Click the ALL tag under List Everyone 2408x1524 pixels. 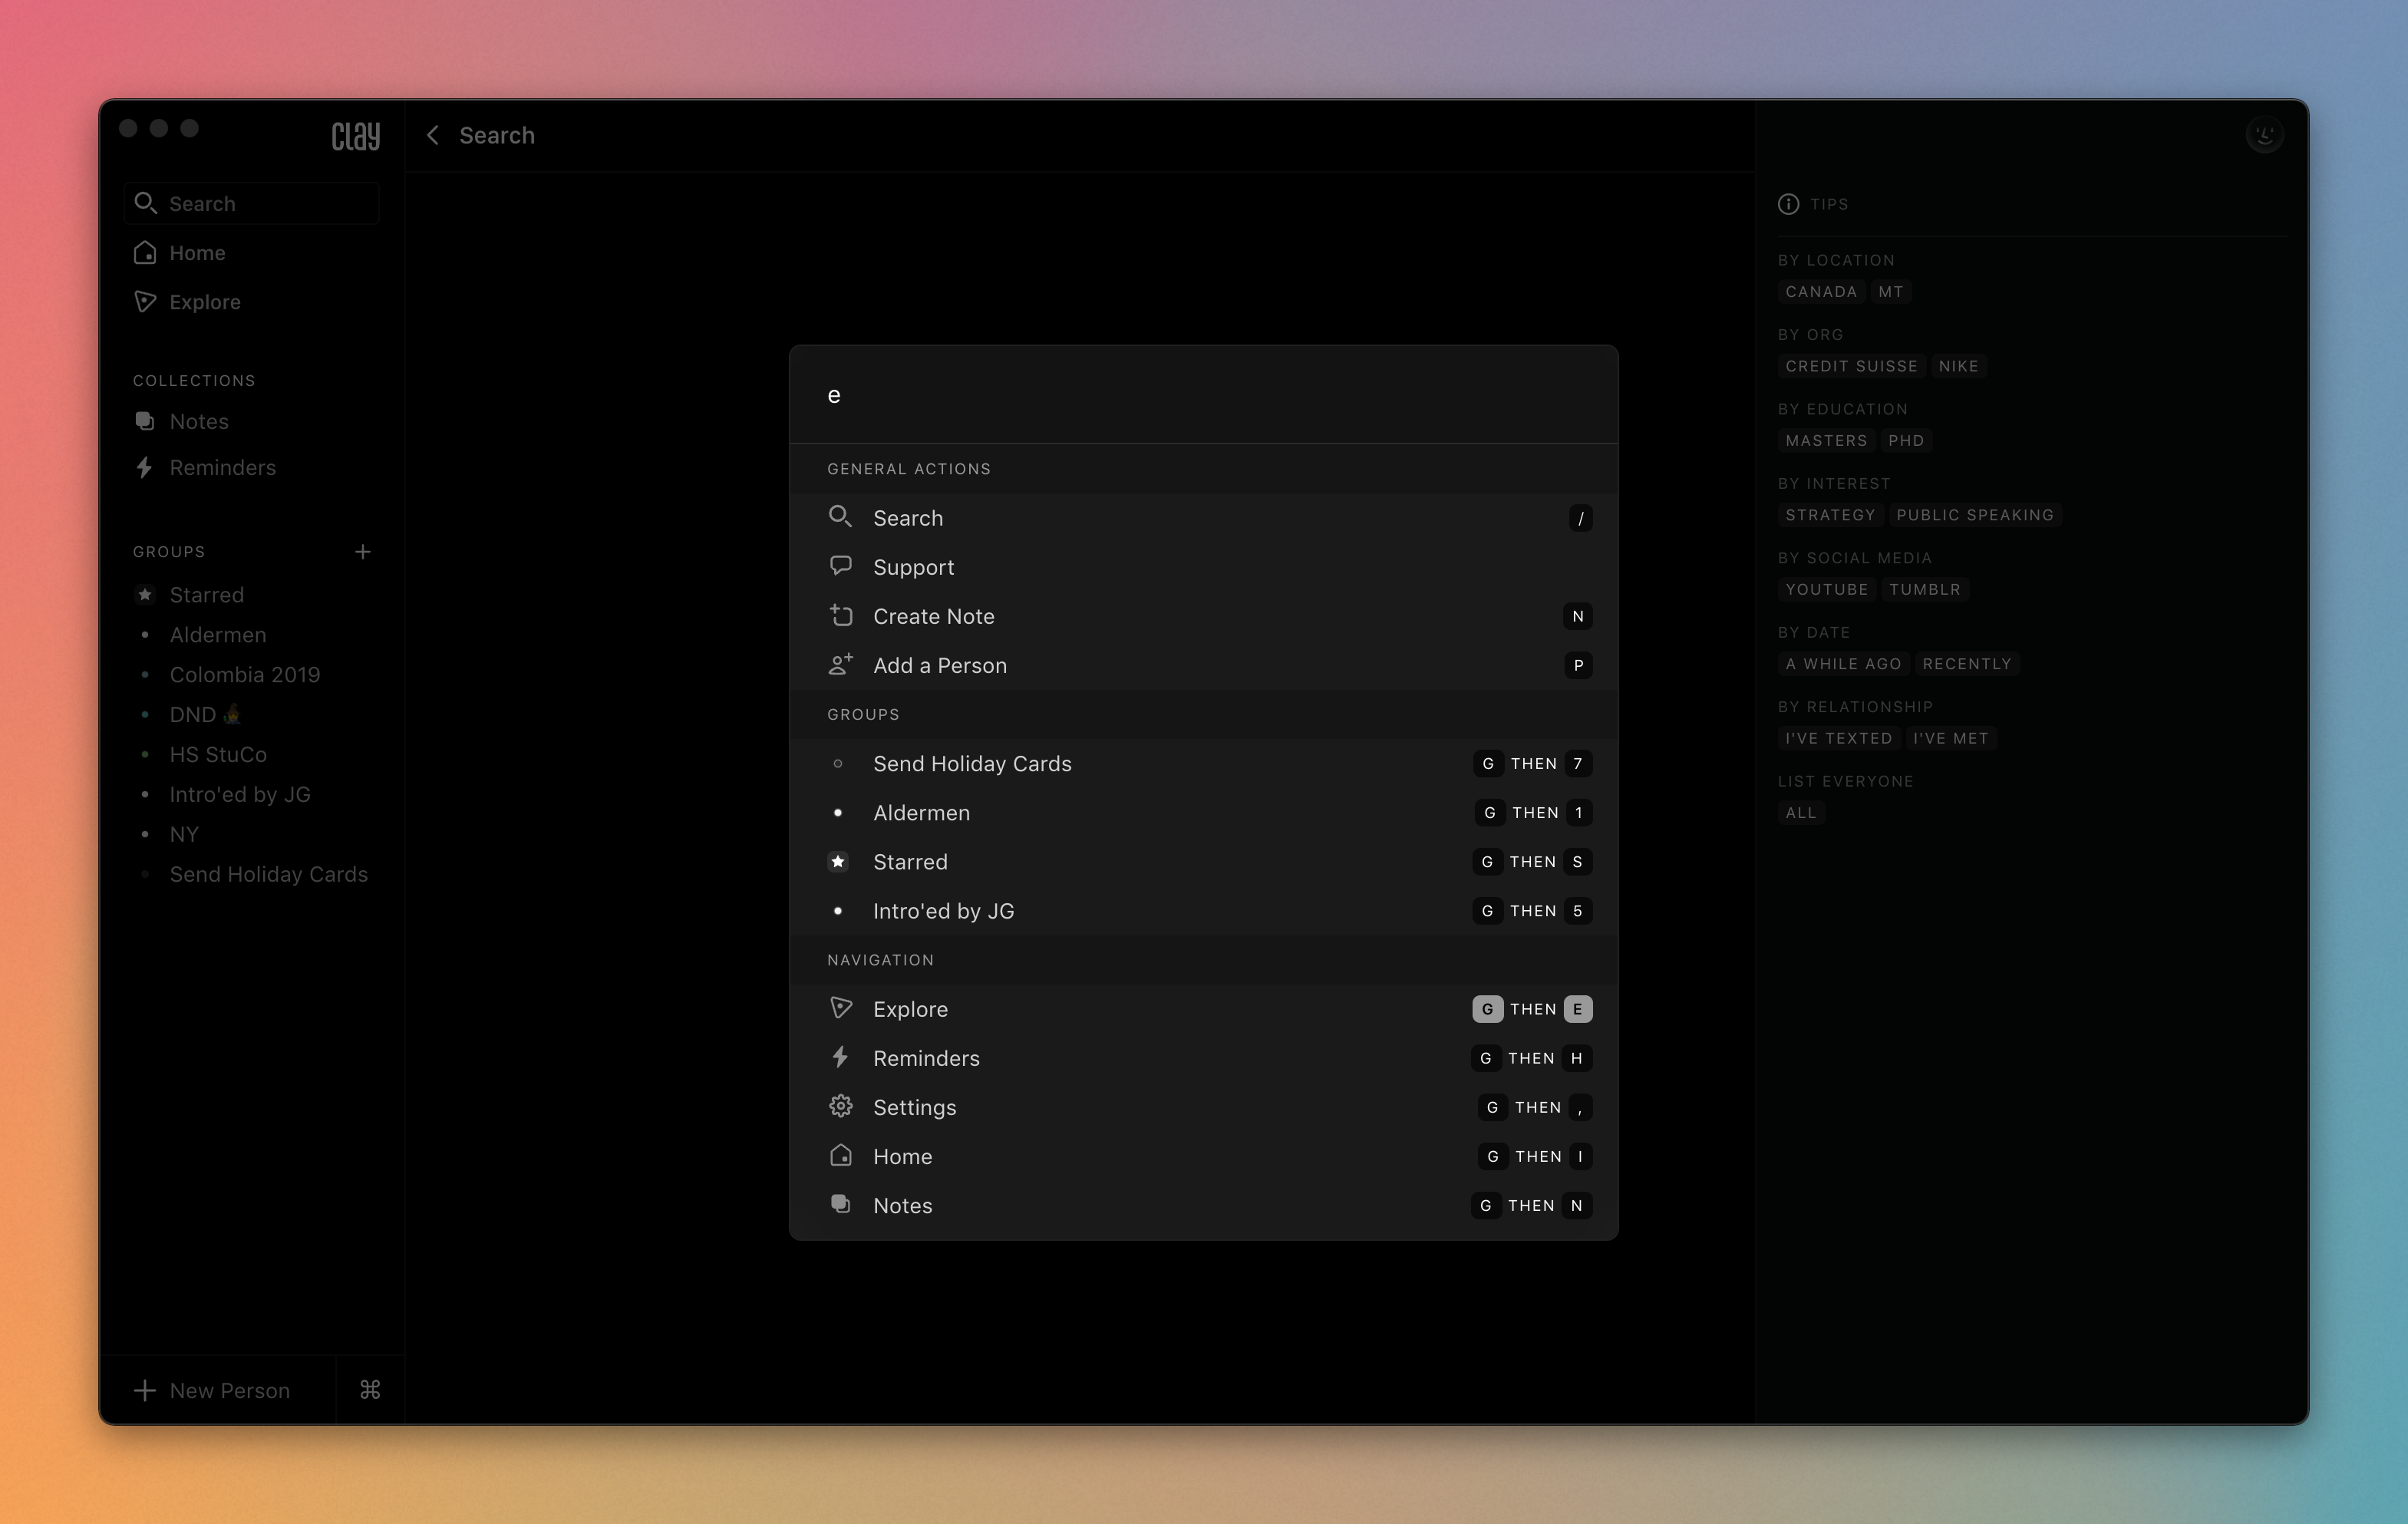click(x=1800, y=813)
